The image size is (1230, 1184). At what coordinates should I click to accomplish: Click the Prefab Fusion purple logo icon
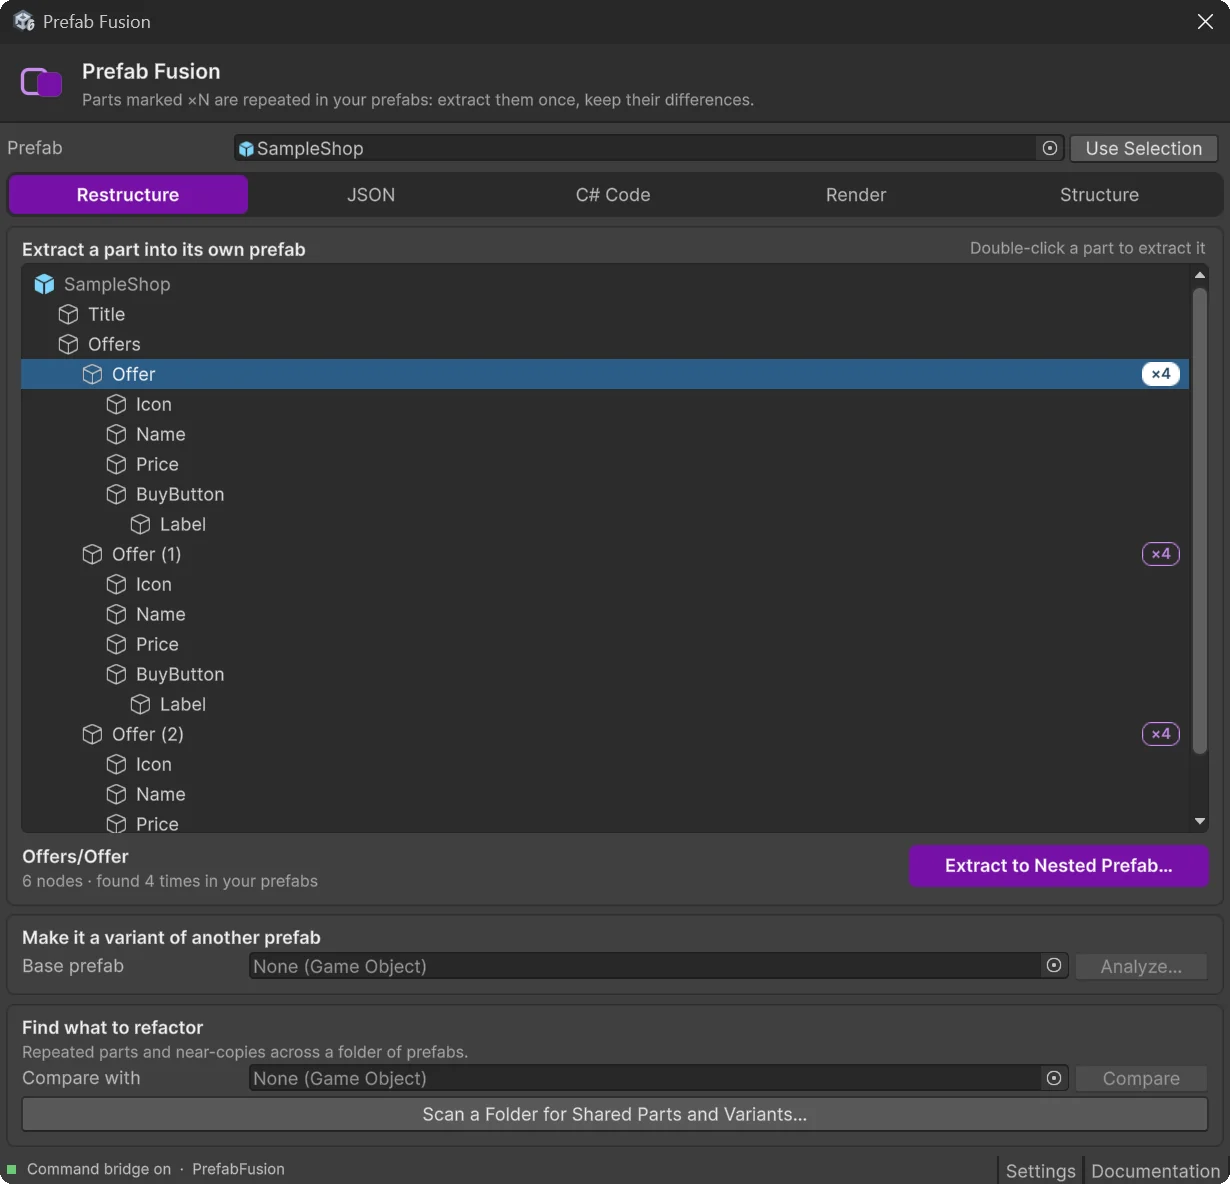pyautogui.click(x=42, y=82)
